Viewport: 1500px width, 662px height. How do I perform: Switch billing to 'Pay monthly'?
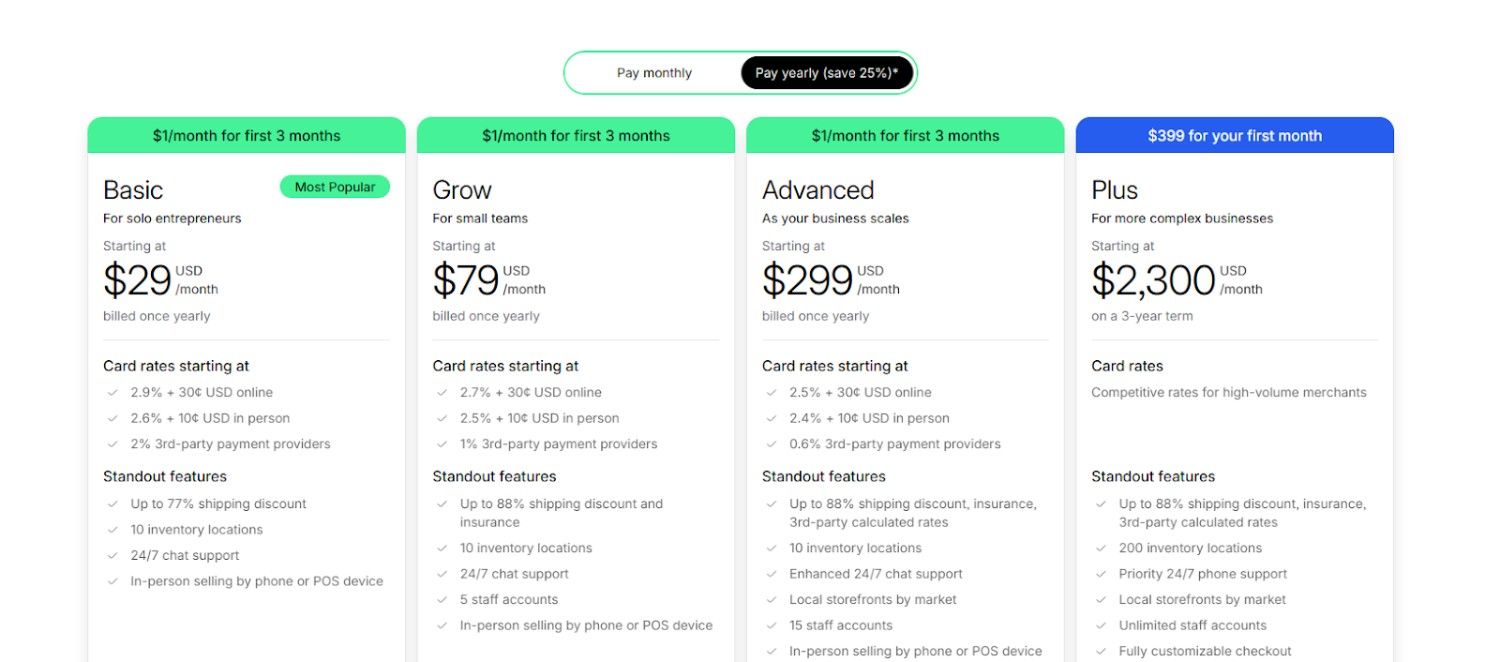click(654, 72)
